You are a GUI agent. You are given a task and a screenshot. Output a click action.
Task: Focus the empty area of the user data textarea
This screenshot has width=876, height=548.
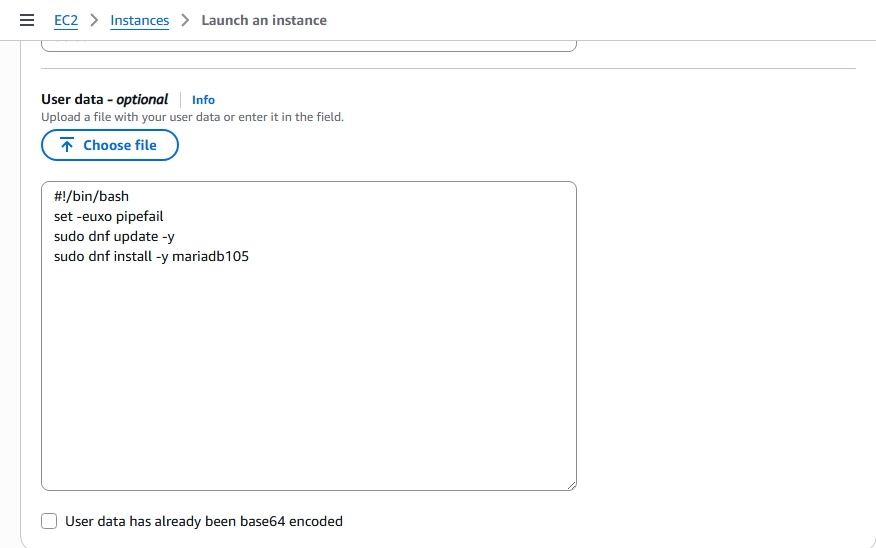(308, 380)
